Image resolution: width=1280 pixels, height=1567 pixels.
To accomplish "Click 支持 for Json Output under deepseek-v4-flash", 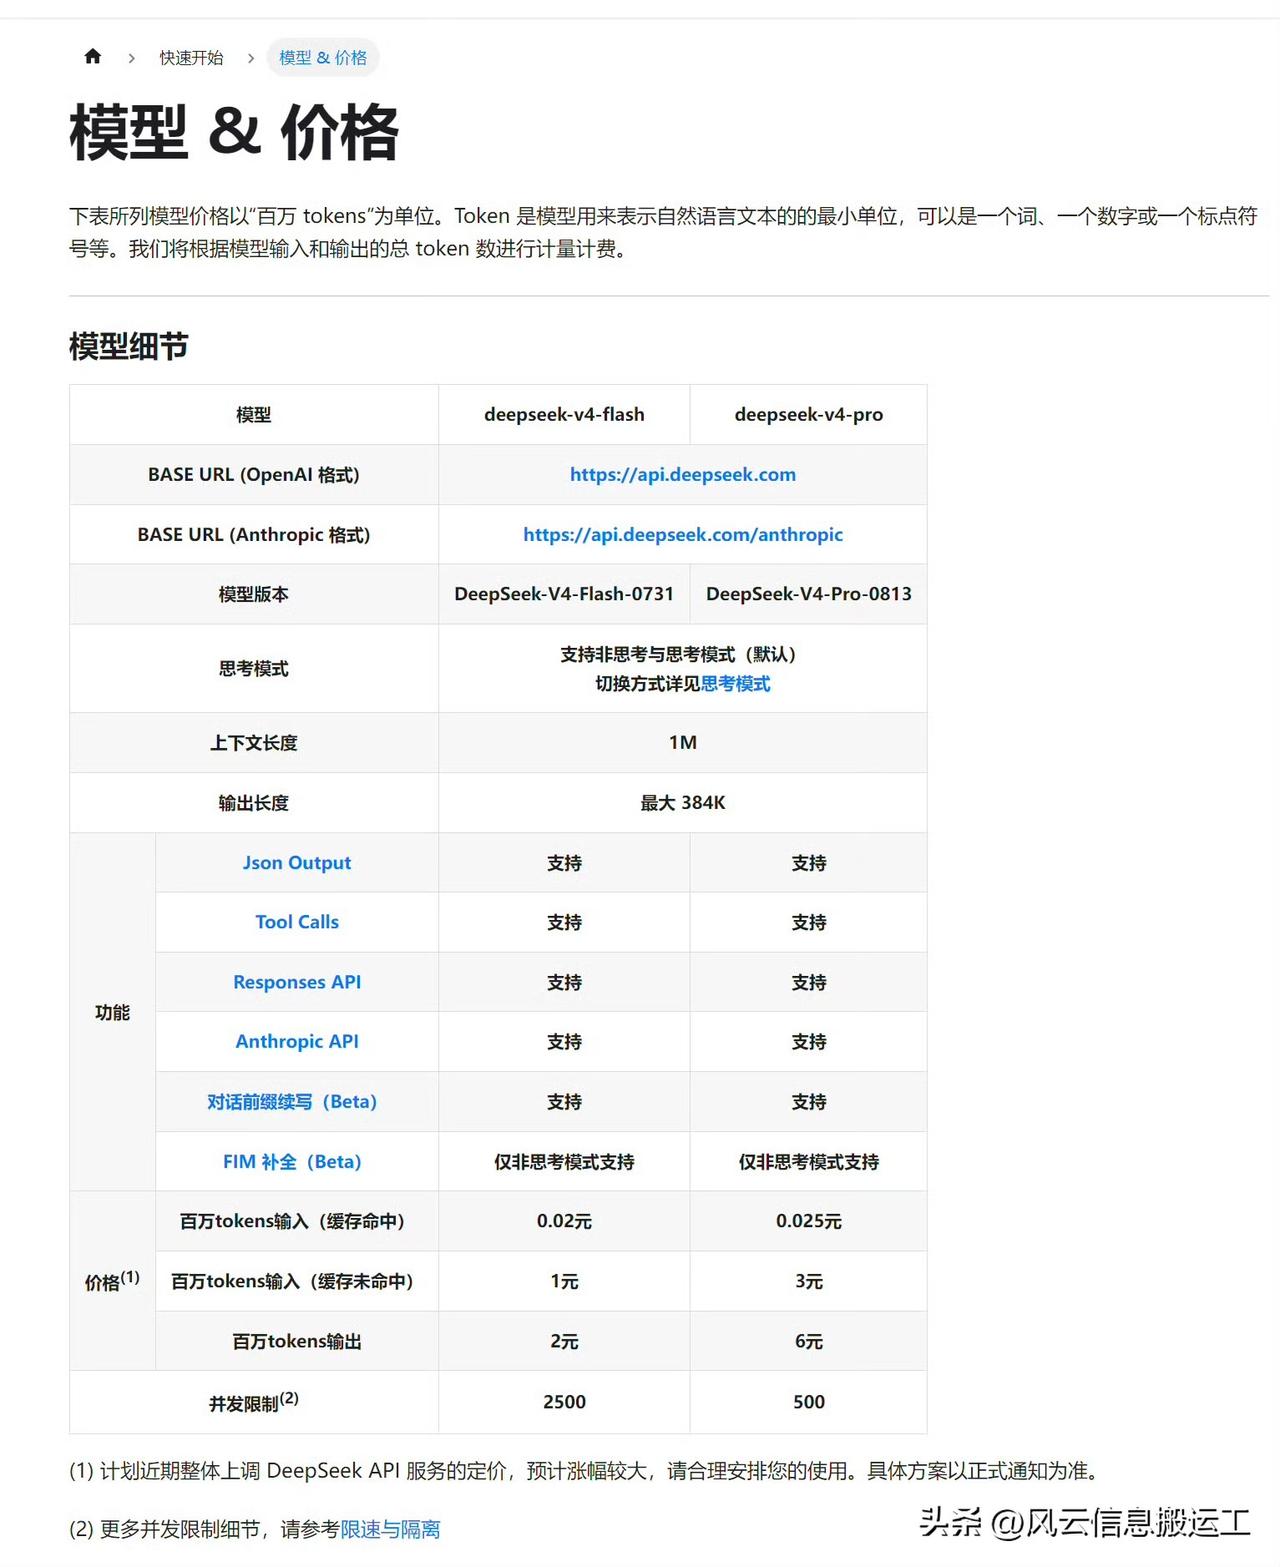I will (x=564, y=863).
